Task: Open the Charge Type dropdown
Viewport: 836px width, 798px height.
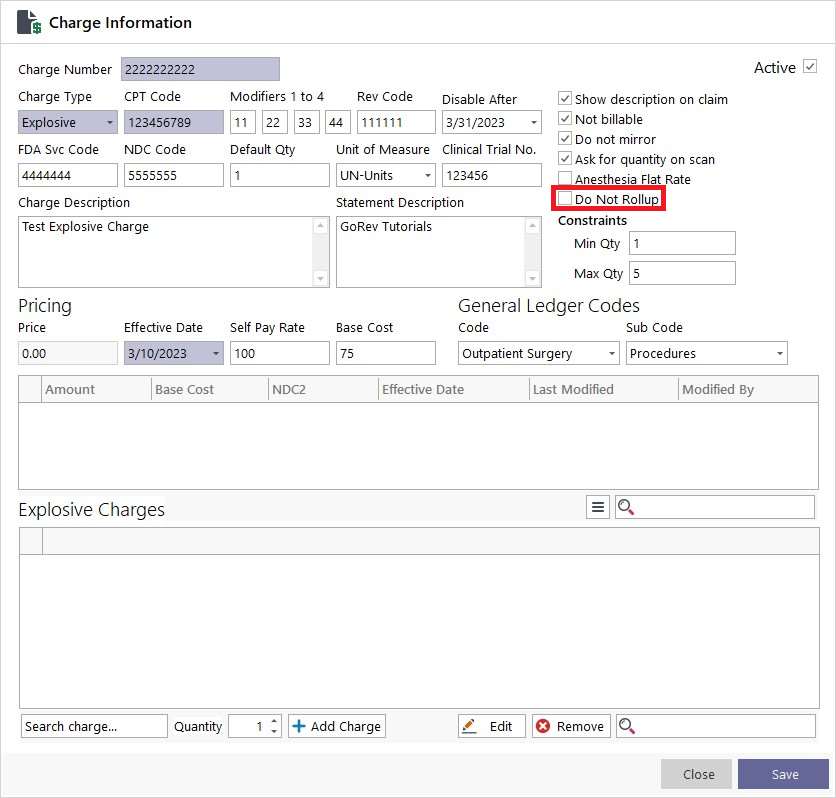Action: 109,122
